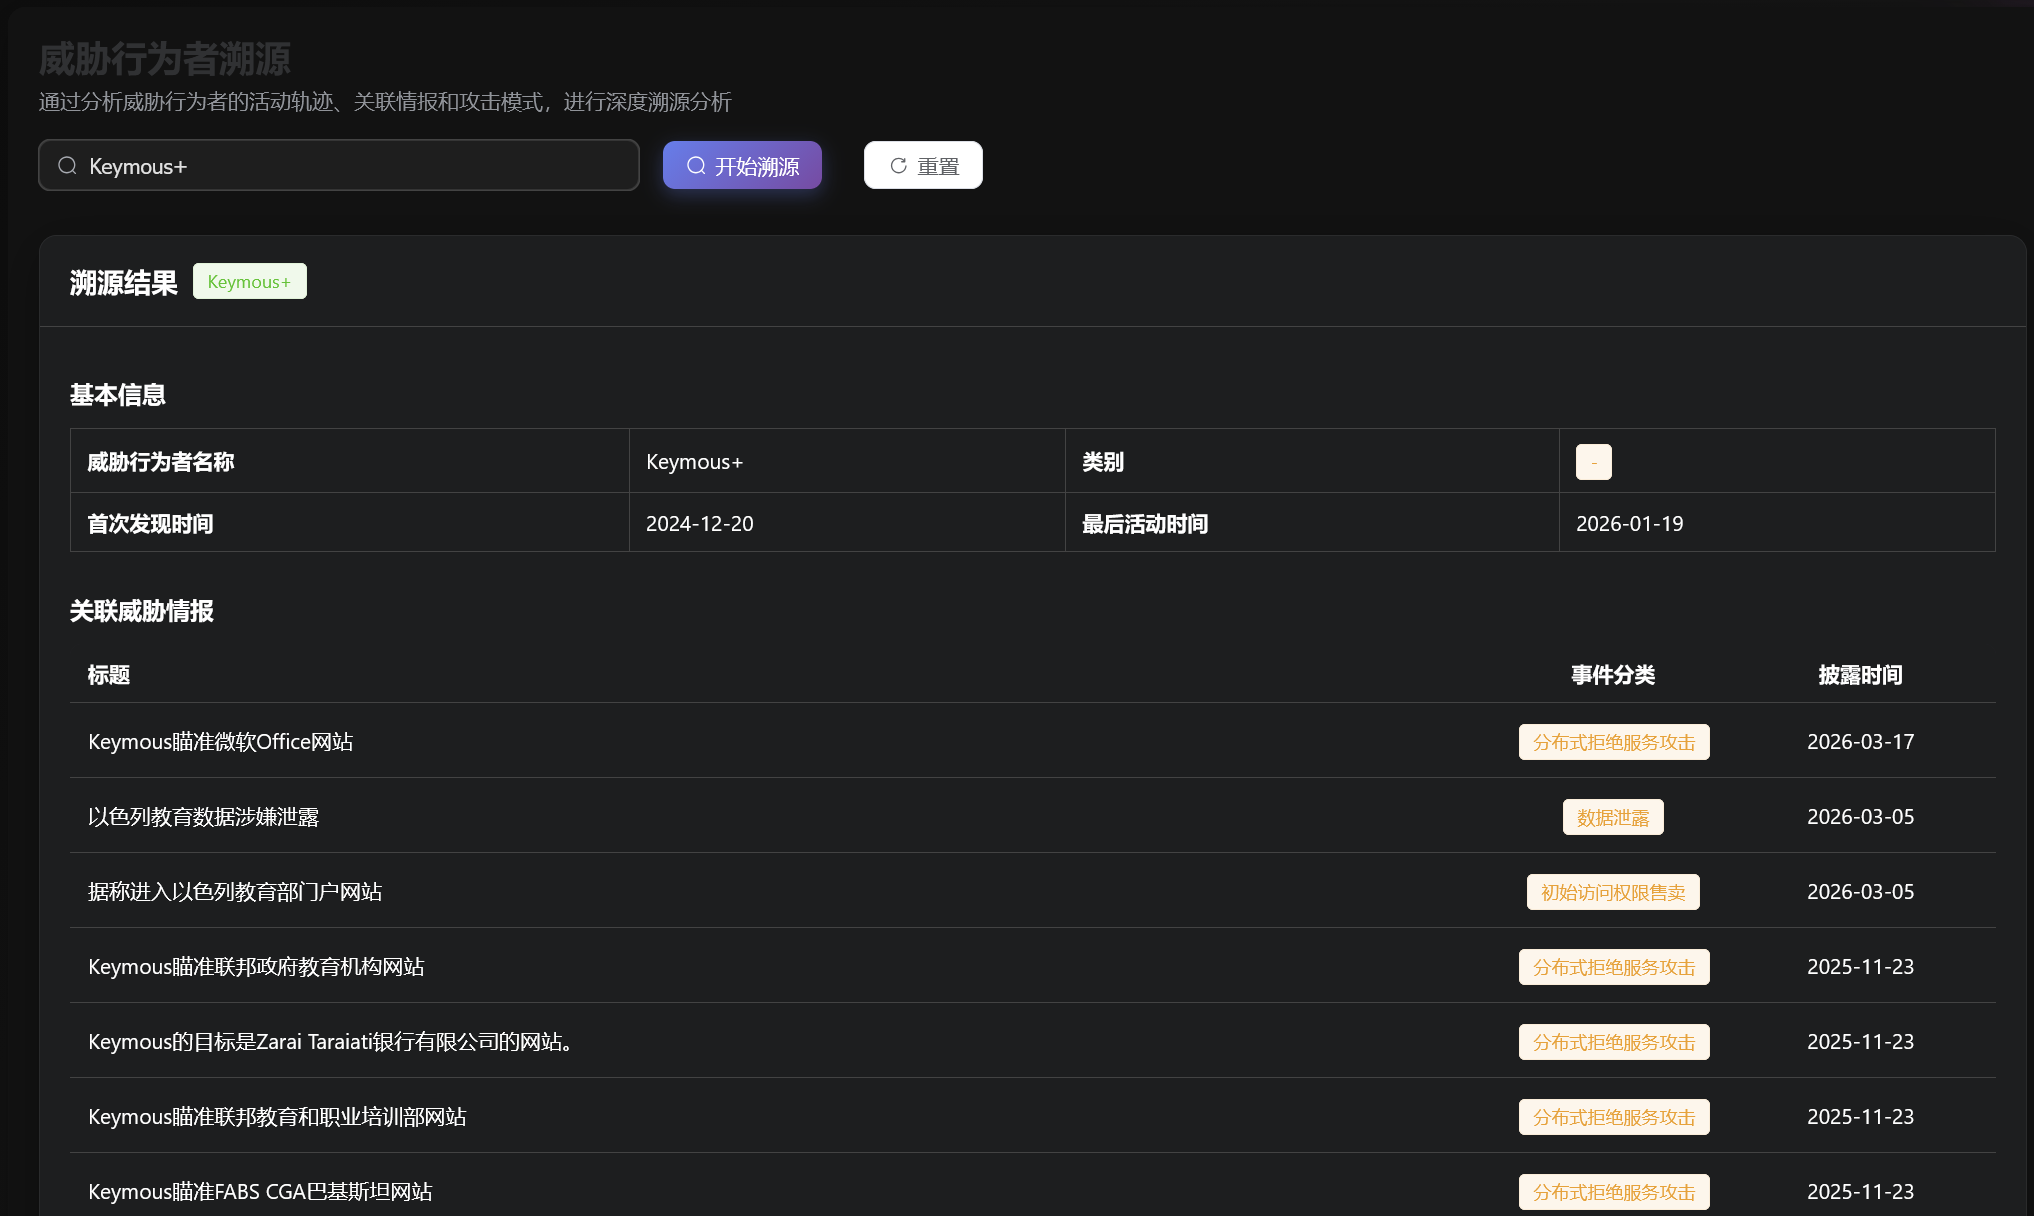2034x1216 pixels.
Task: Click the 事件分类 column header
Action: click(1612, 675)
